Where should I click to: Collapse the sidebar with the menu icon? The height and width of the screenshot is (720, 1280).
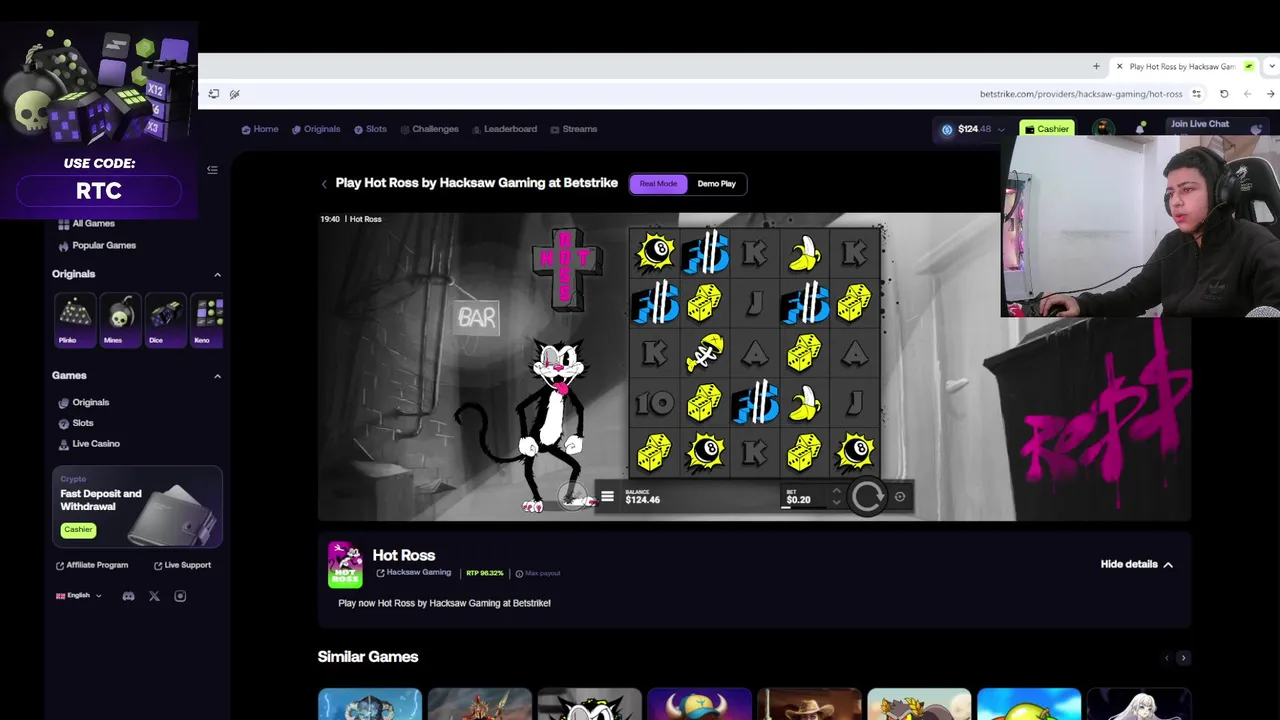point(212,170)
